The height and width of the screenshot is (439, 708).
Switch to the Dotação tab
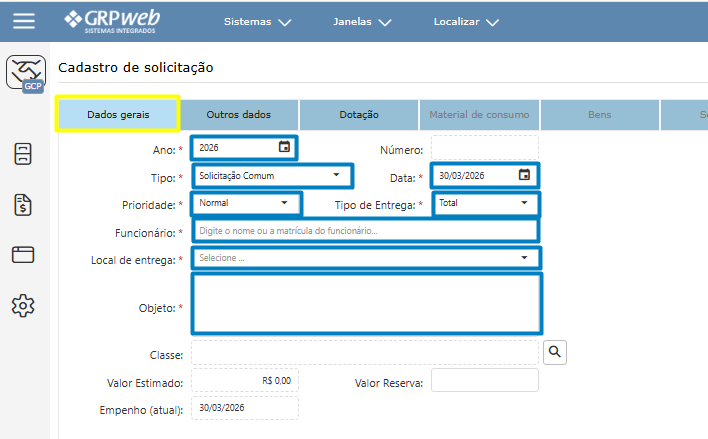[x=359, y=115]
